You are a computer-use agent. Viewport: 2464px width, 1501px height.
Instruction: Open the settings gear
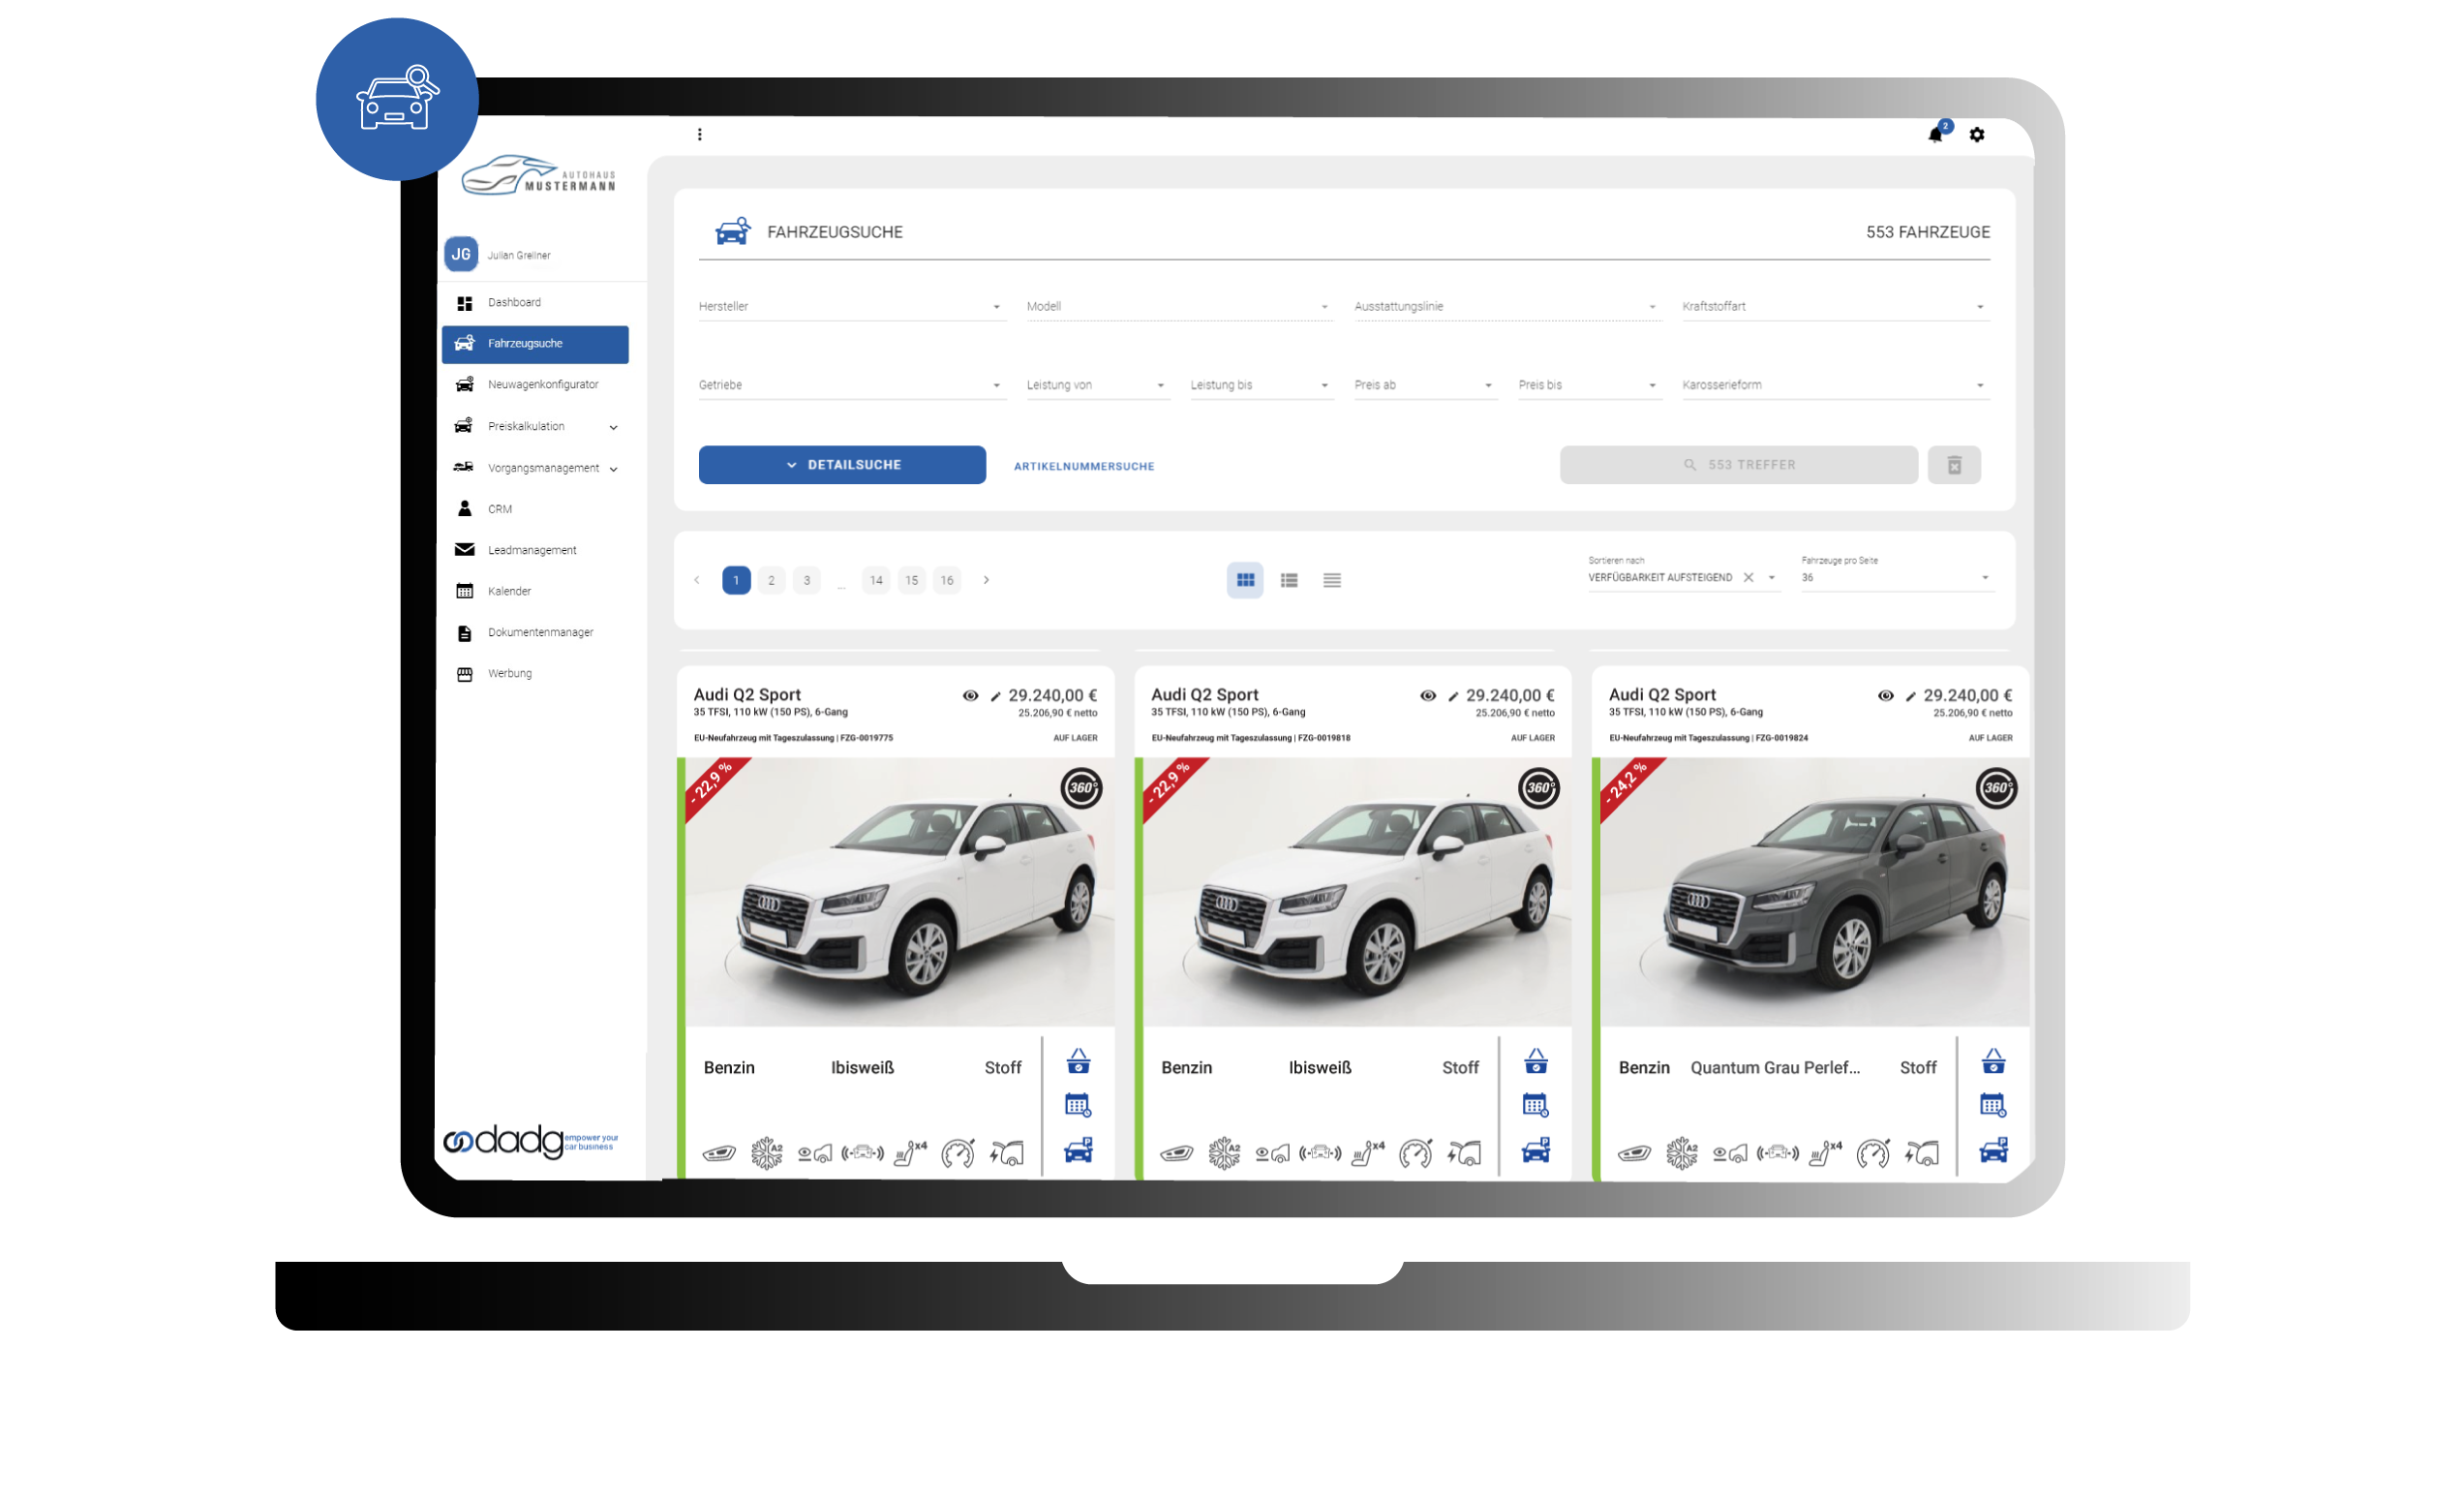pyautogui.click(x=1977, y=135)
